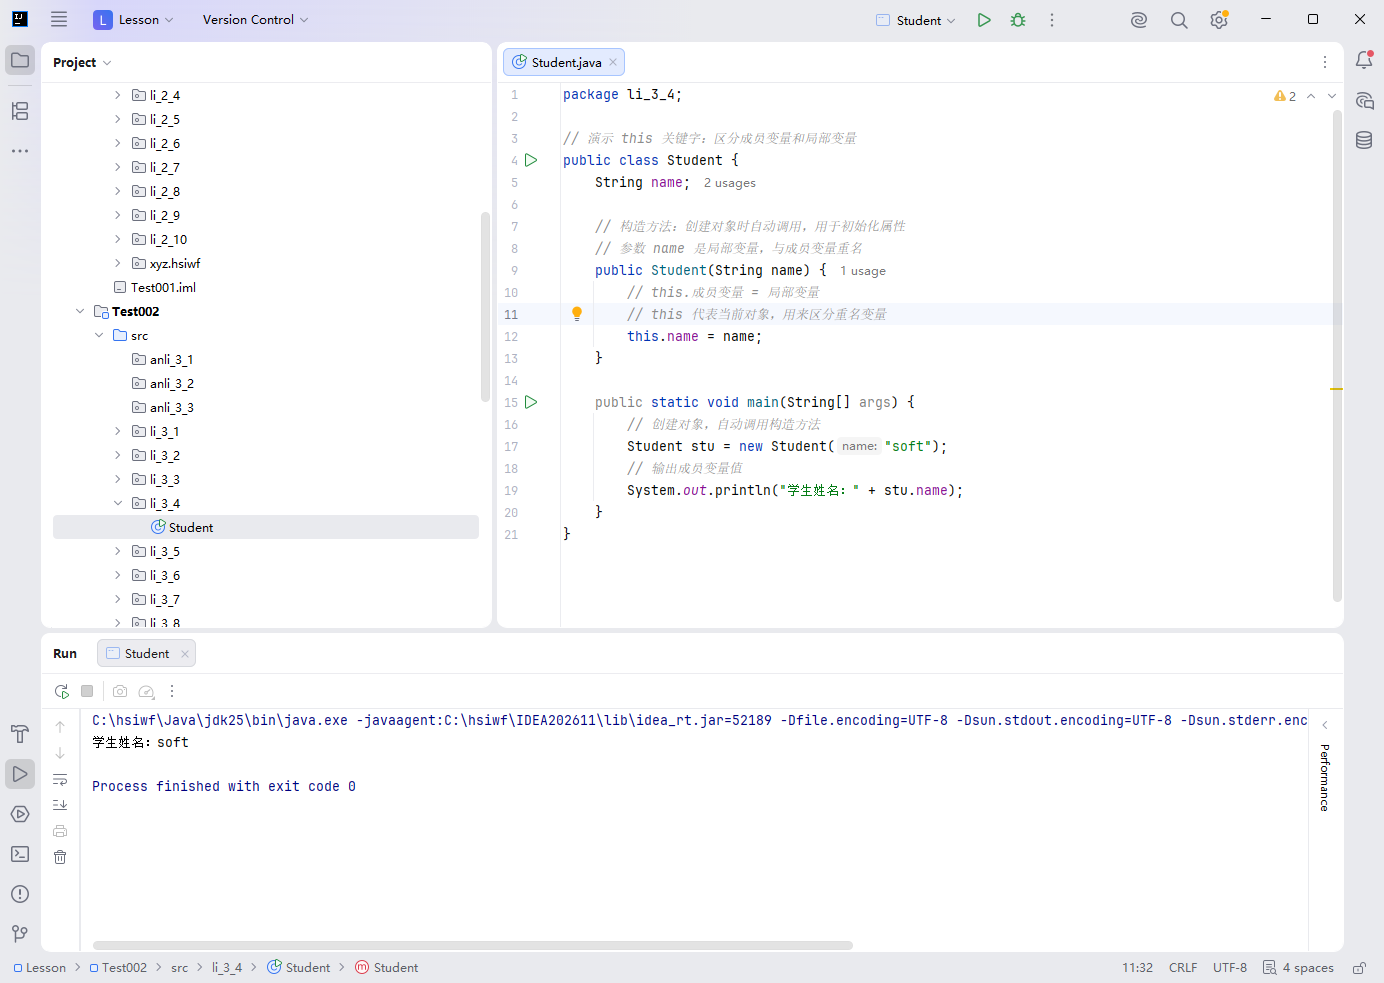This screenshot has width=1384, height=983.
Task: Show more tool windows ellipsis
Action: [20, 151]
